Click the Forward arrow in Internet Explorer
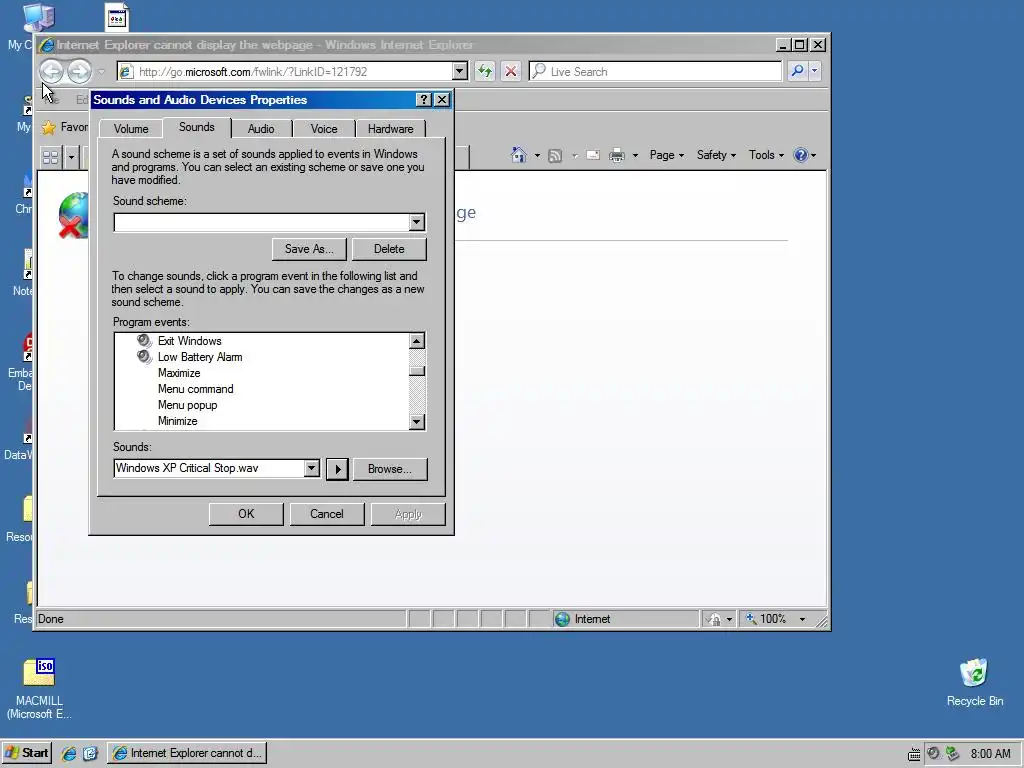 [80, 71]
